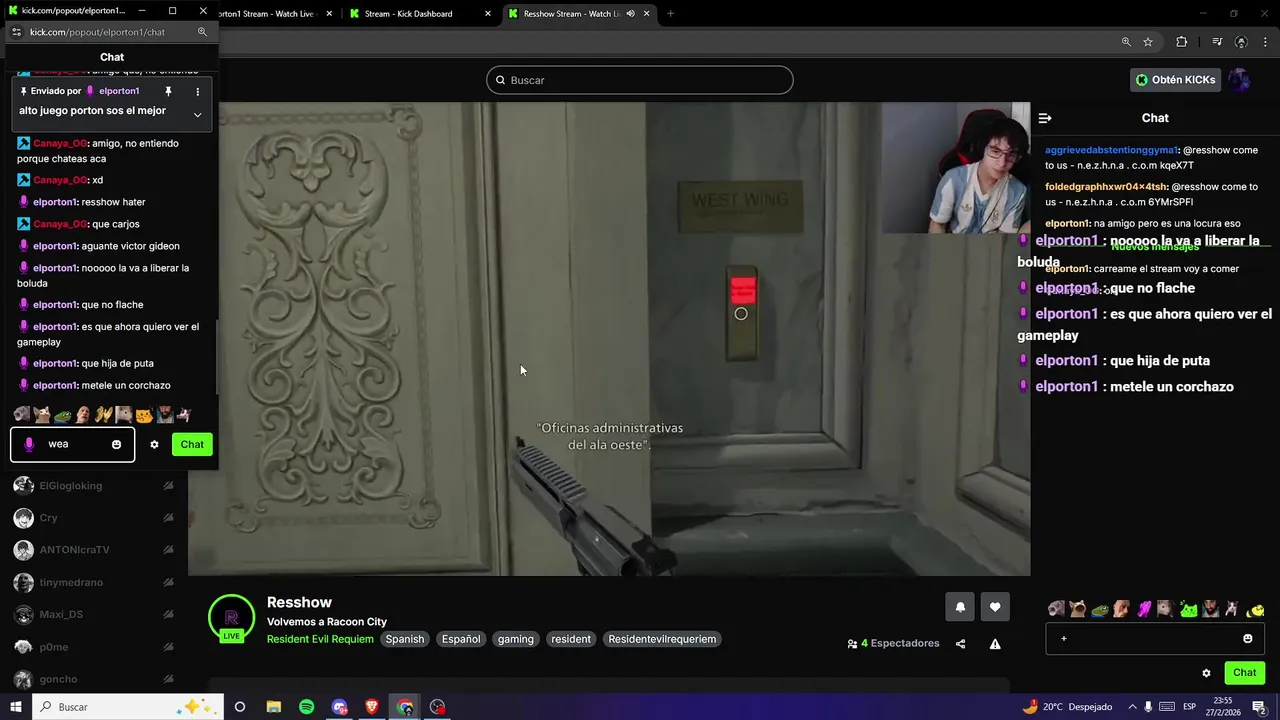Image resolution: width=1280 pixels, height=720 pixels.
Task: Open Spotify from the taskbar
Action: click(x=306, y=707)
